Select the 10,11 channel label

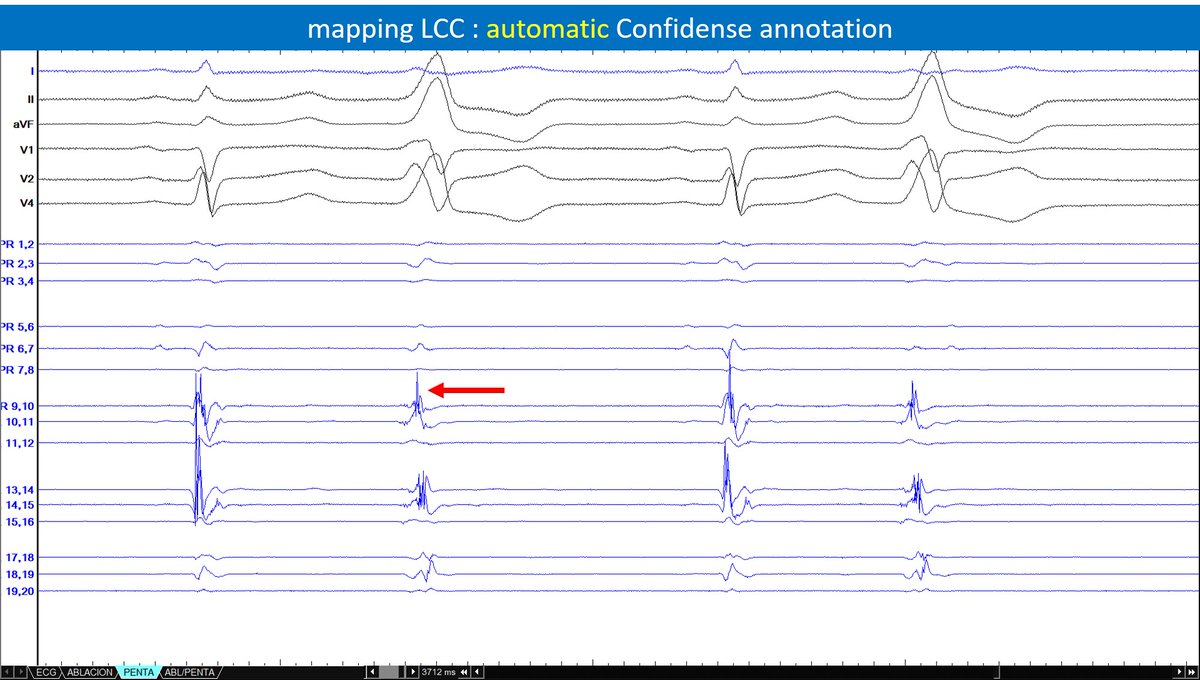22,422
